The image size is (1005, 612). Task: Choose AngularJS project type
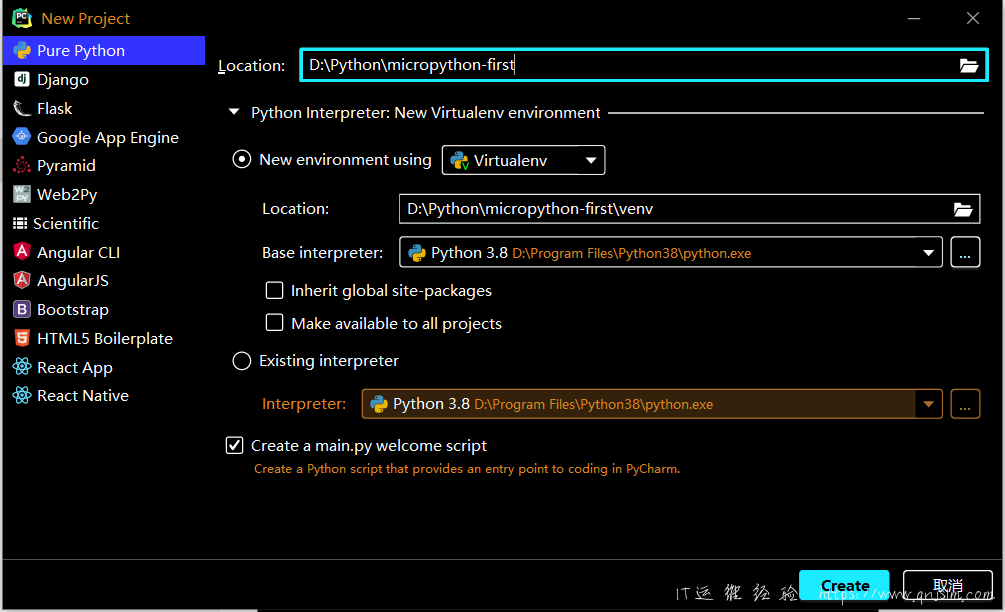pyautogui.click(x=104, y=280)
